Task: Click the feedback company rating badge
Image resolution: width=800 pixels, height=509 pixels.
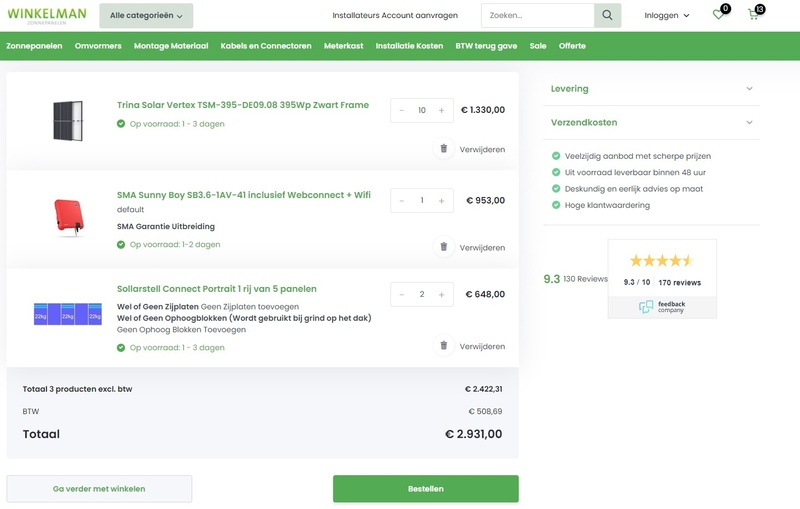Action: click(662, 279)
